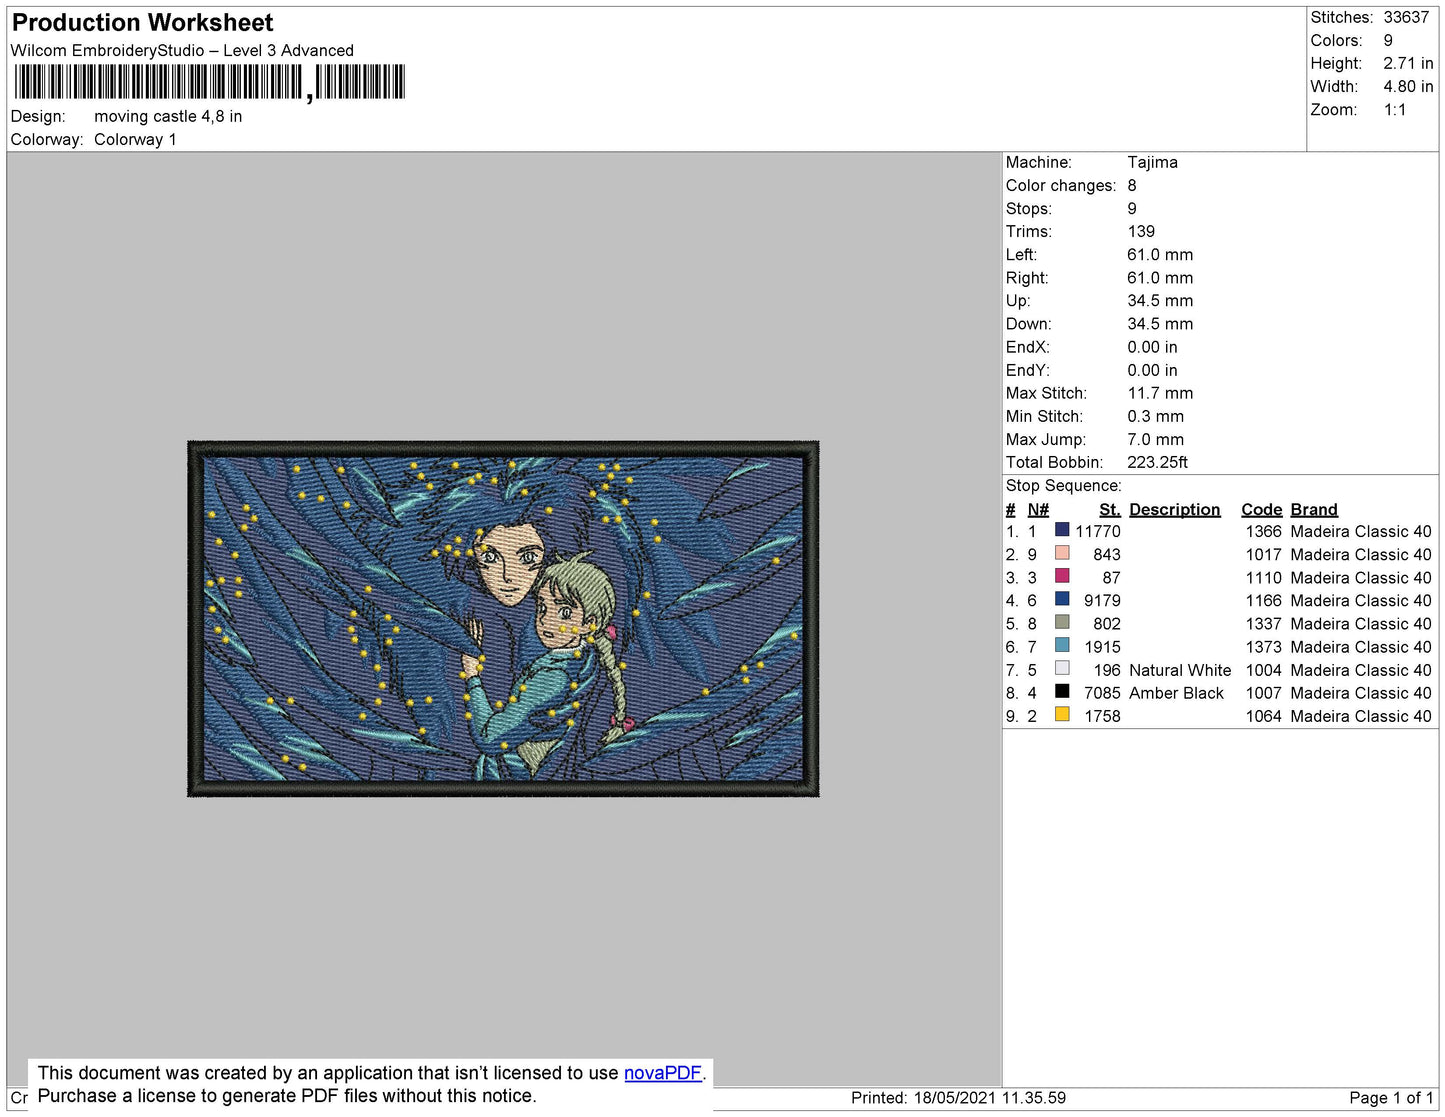Select the peach swatch for code 1017
1445x1117 pixels.
[x=1062, y=553]
